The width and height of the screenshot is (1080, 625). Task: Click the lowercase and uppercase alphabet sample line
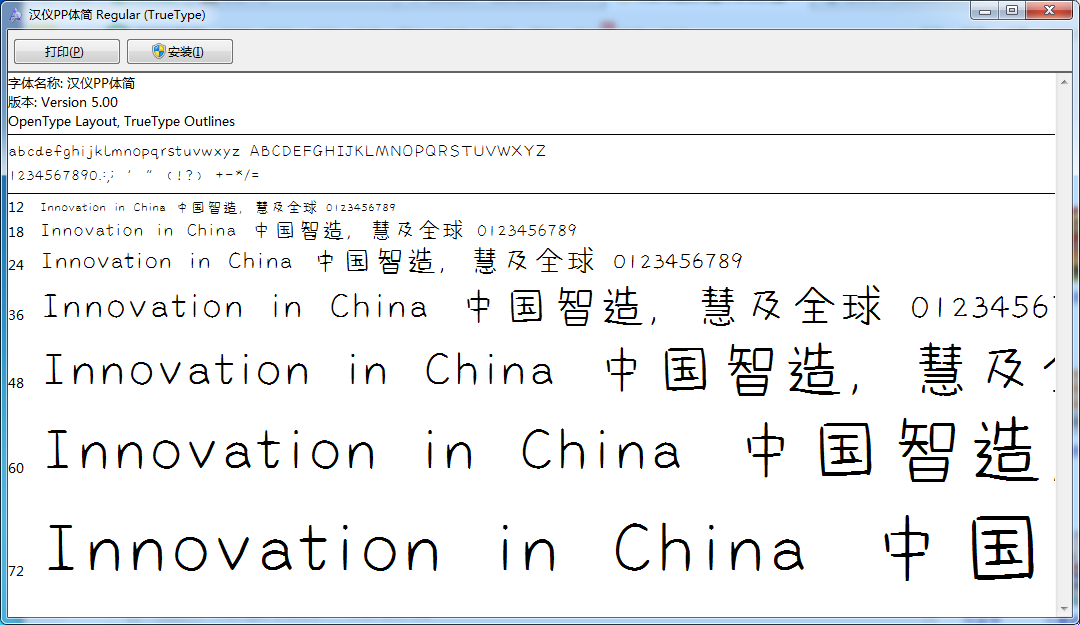click(x=277, y=151)
